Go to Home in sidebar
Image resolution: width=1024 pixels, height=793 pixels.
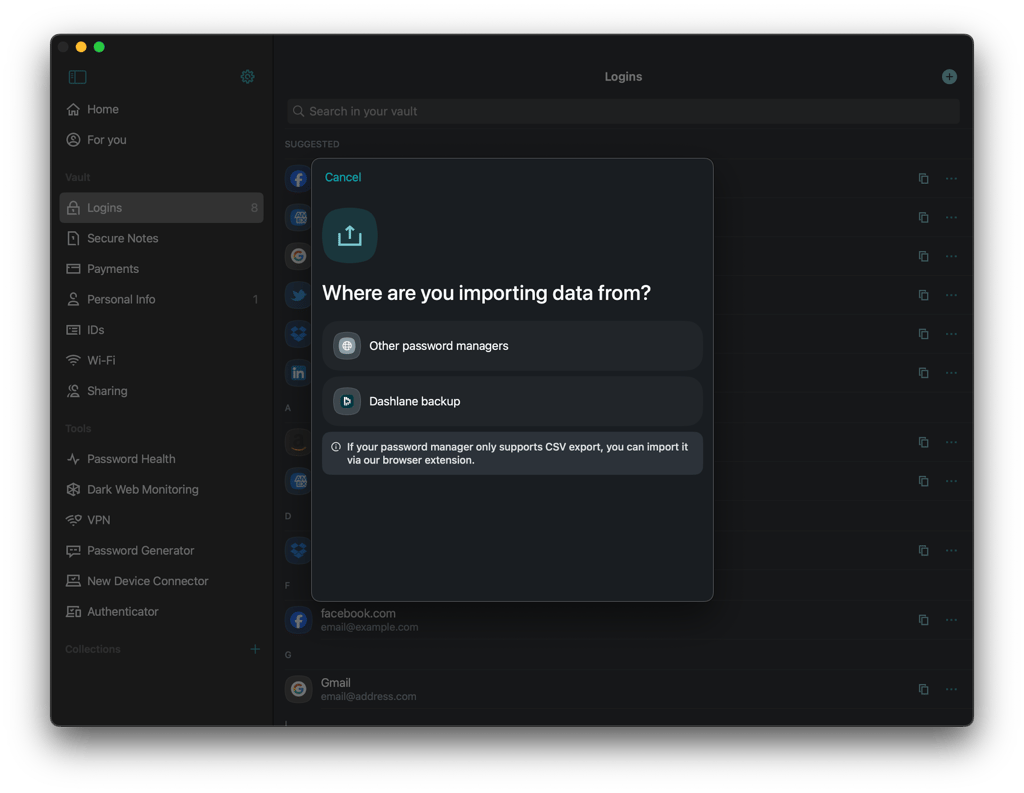(x=161, y=109)
